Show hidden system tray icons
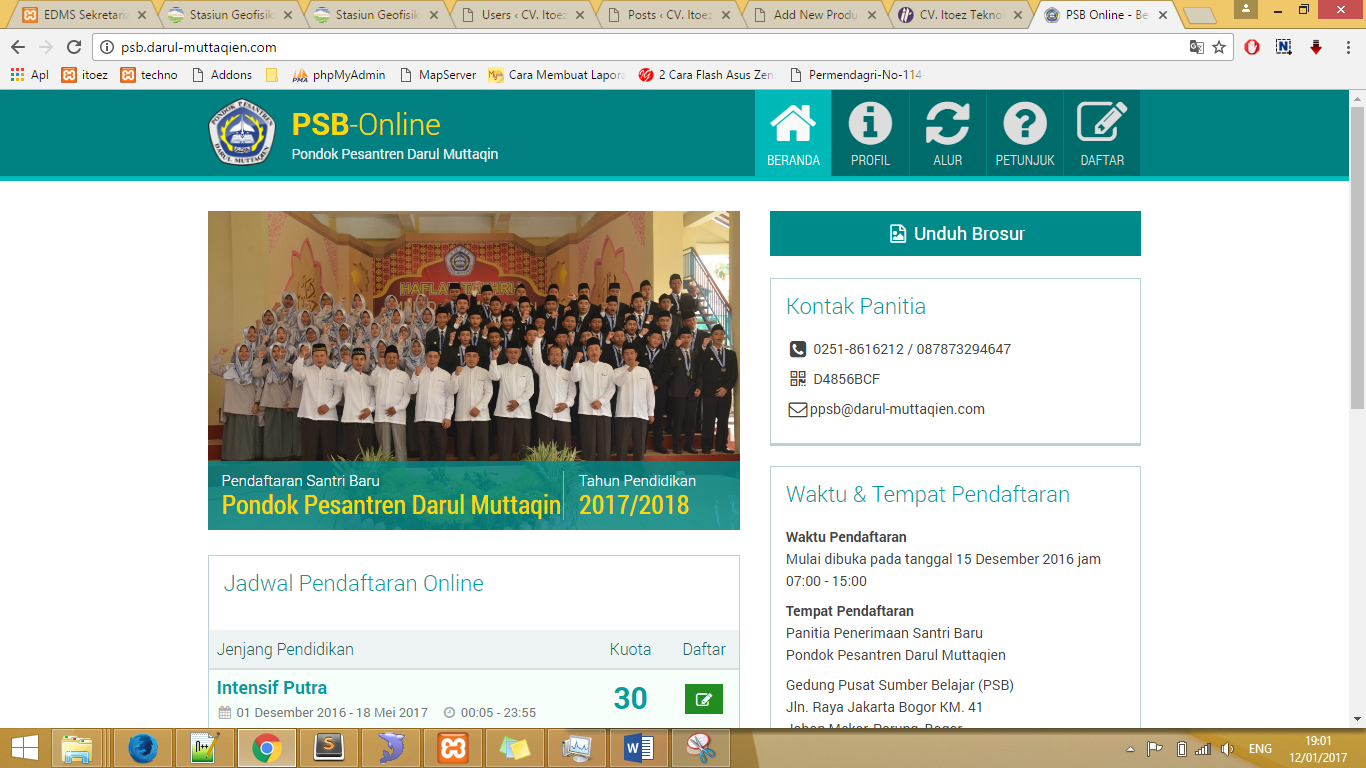This screenshot has width=1366, height=768. (1131, 749)
